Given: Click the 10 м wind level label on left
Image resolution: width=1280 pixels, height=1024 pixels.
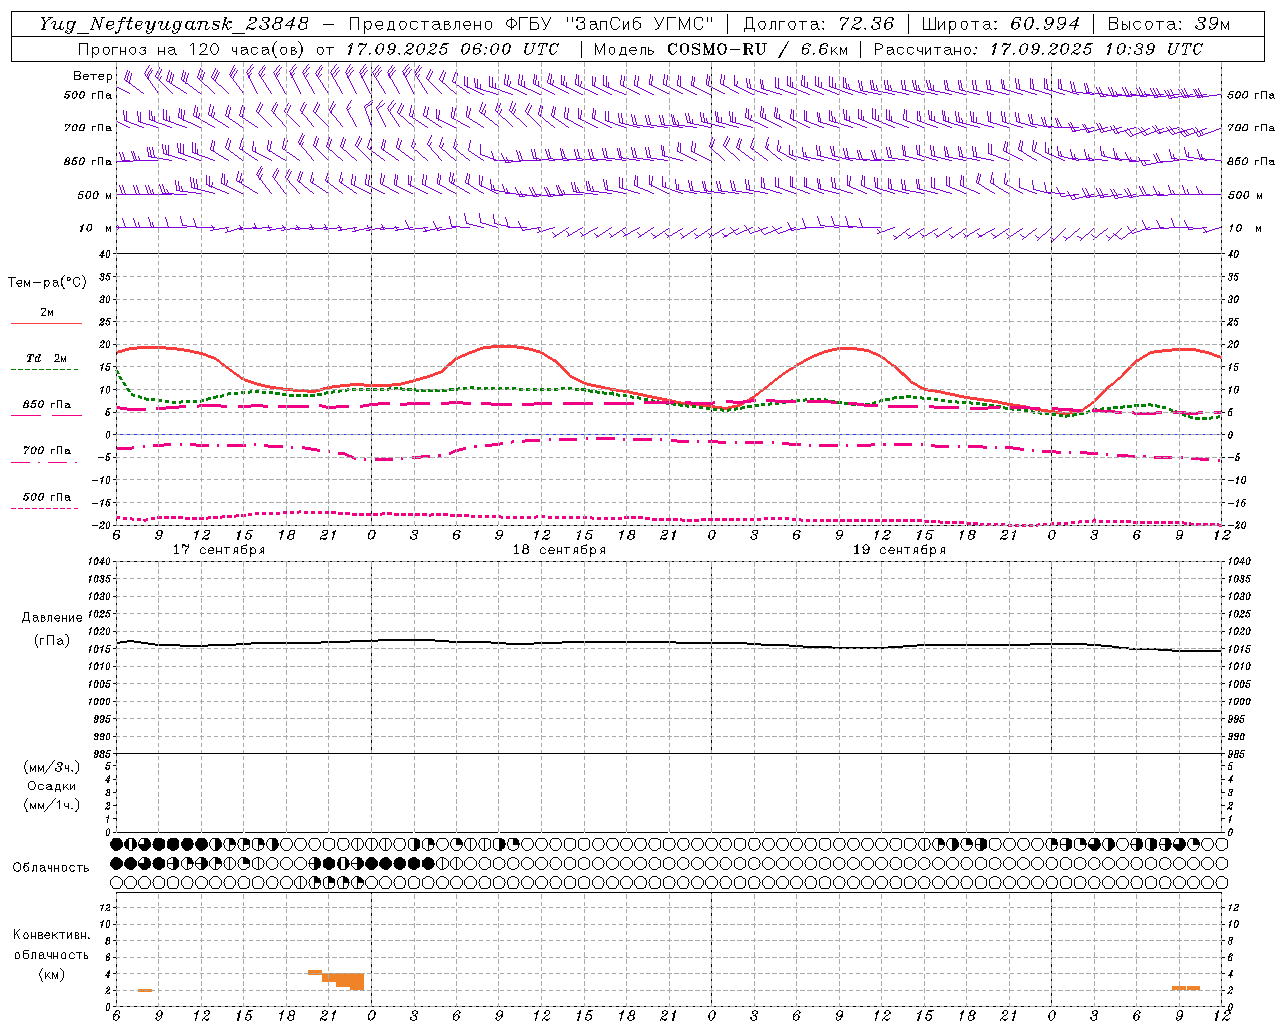Looking at the screenshot, I should pos(96,229).
